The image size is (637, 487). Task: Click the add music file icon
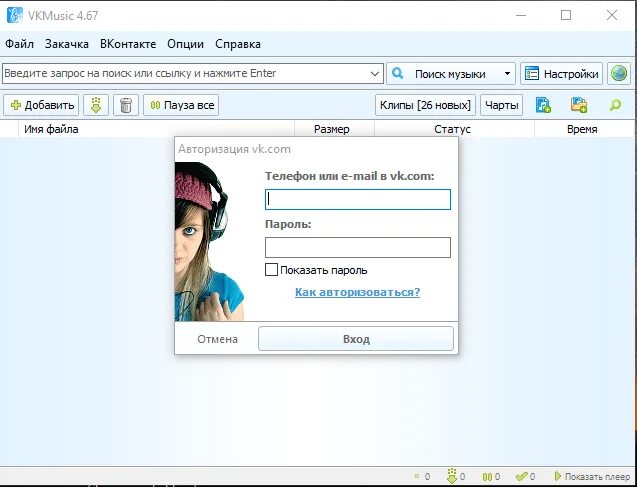click(x=543, y=105)
